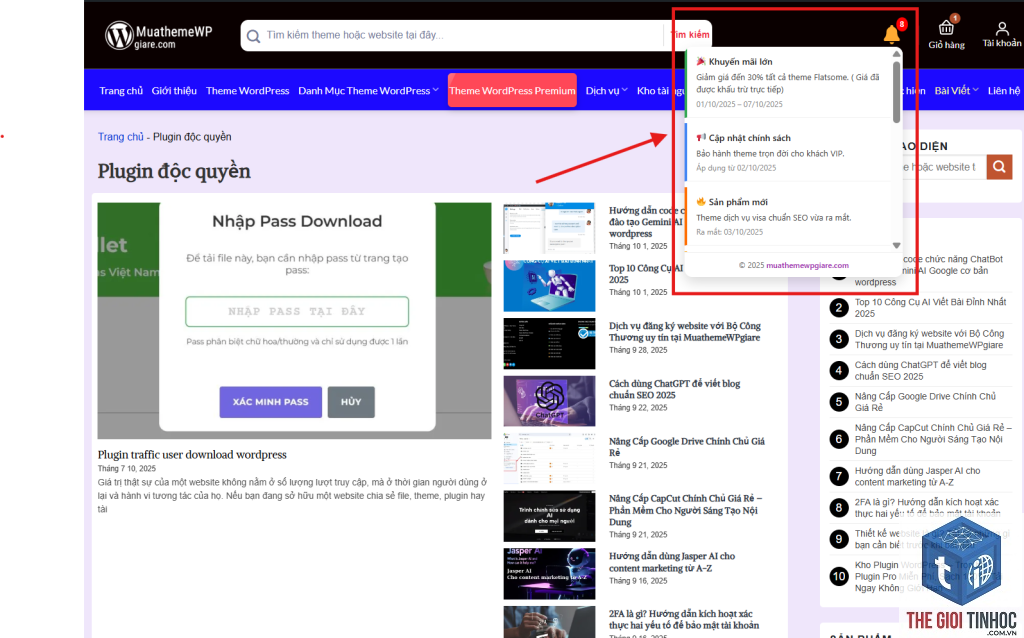Image resolution: width=1024 pixels, height=638 pixels.
Task: Click the plugin download post main thumbnail
Action: point(294,321)
